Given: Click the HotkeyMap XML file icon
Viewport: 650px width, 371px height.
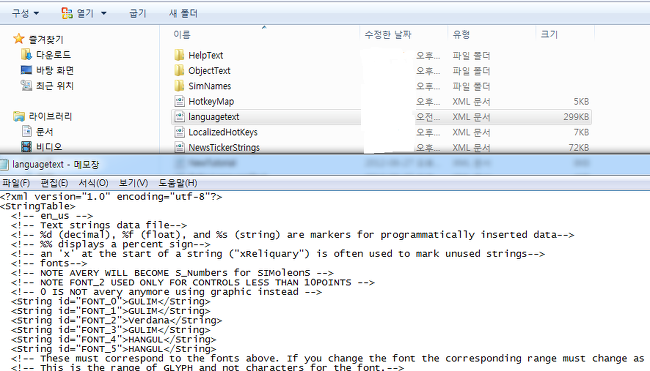Looking at the screenshot, I should (179, 101).
